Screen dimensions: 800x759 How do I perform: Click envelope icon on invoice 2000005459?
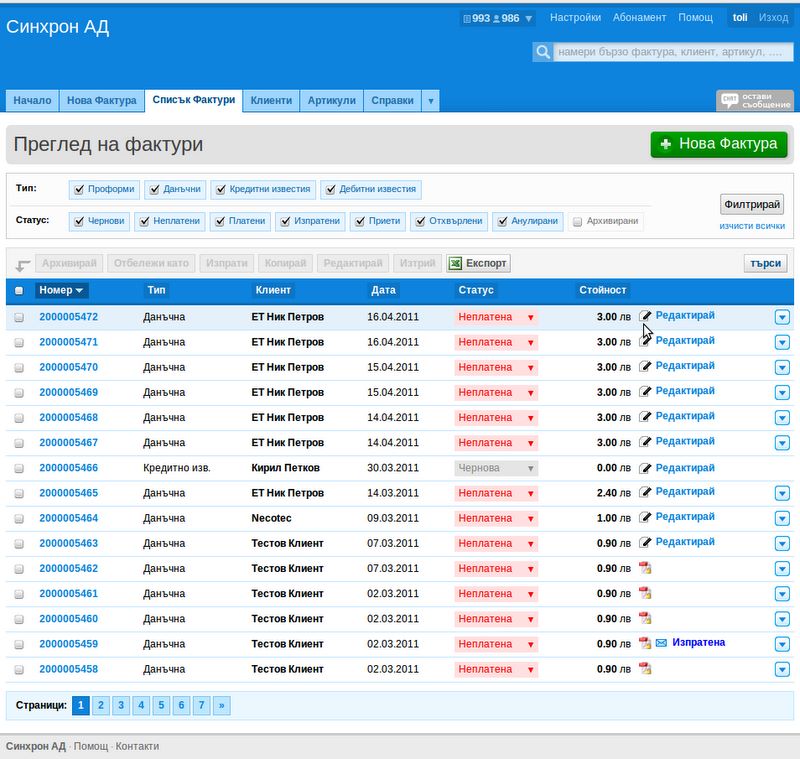click(660, 643)
